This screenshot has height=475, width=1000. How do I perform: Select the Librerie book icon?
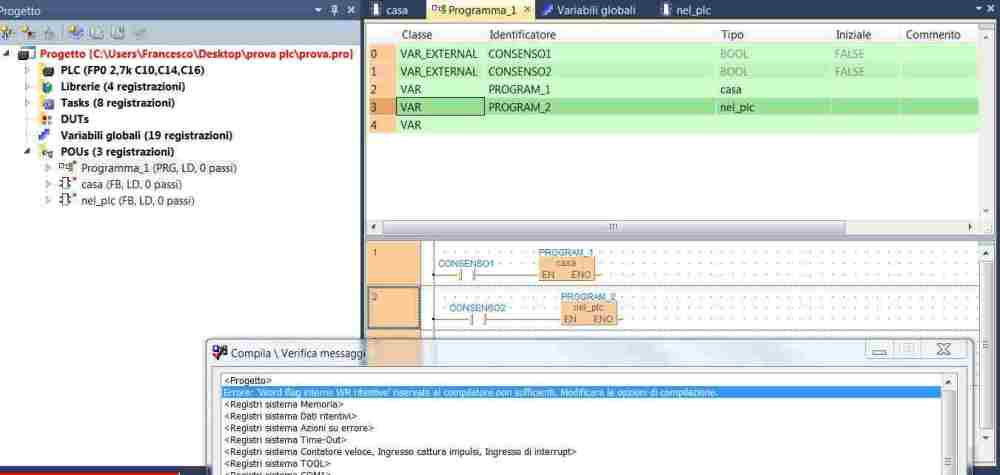(49, 87)
